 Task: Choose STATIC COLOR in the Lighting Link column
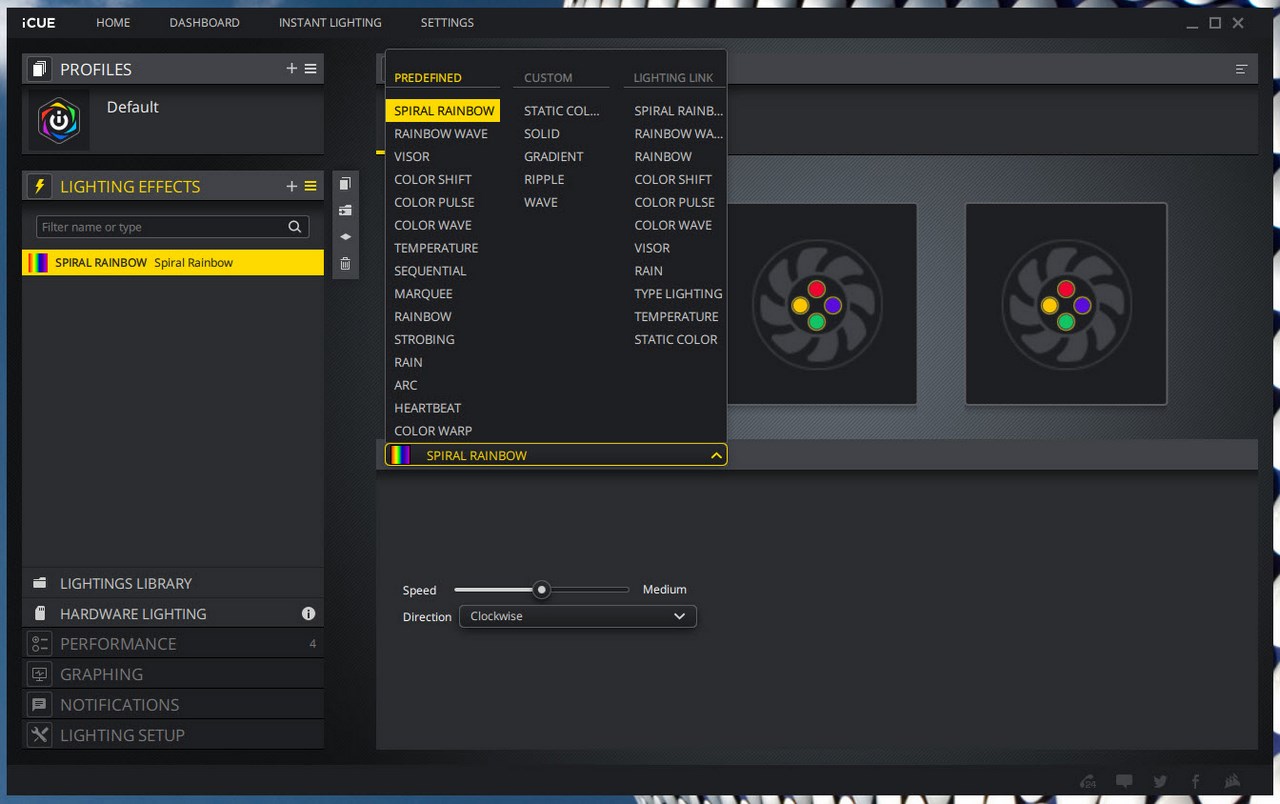(676, 340)
